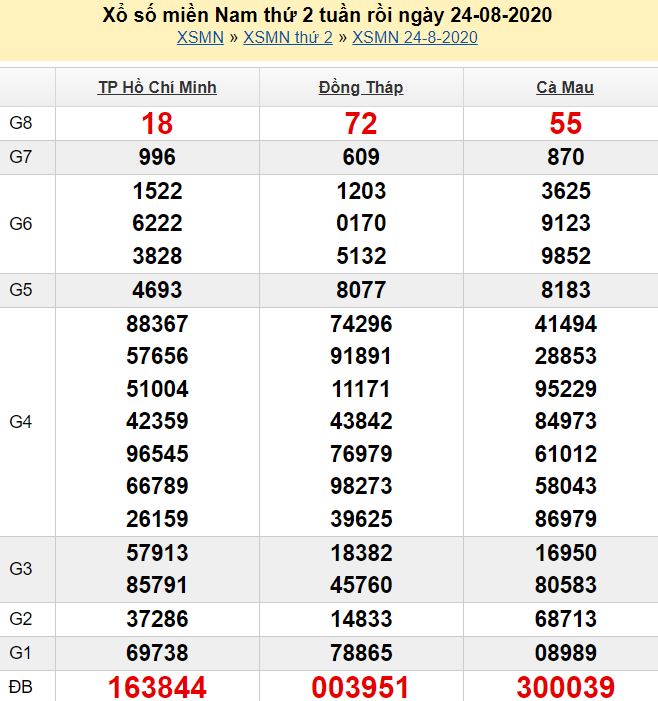Open the XSMN 24-8-2020 breadcrumb link

pyautogui.click(x=414, y=38)
